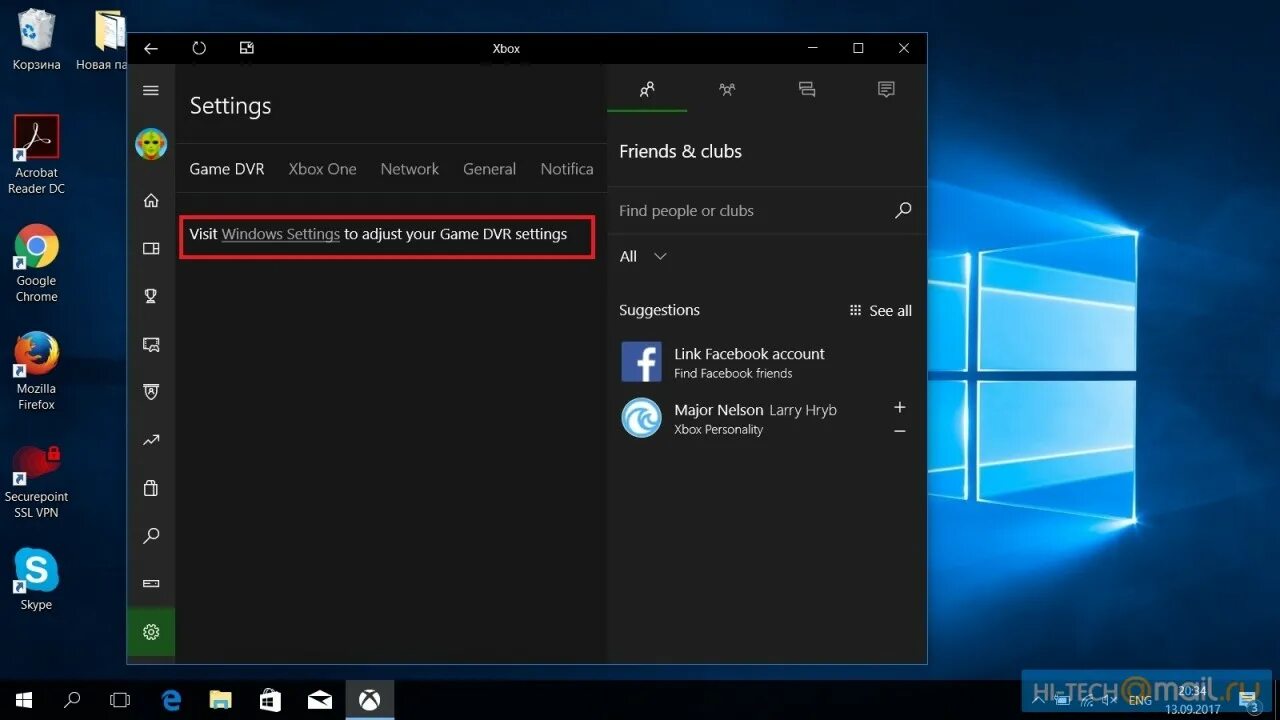Launch Microsoft Edge from taskbar
Viewport: 1280px width, 720px height.
(172, 700)
